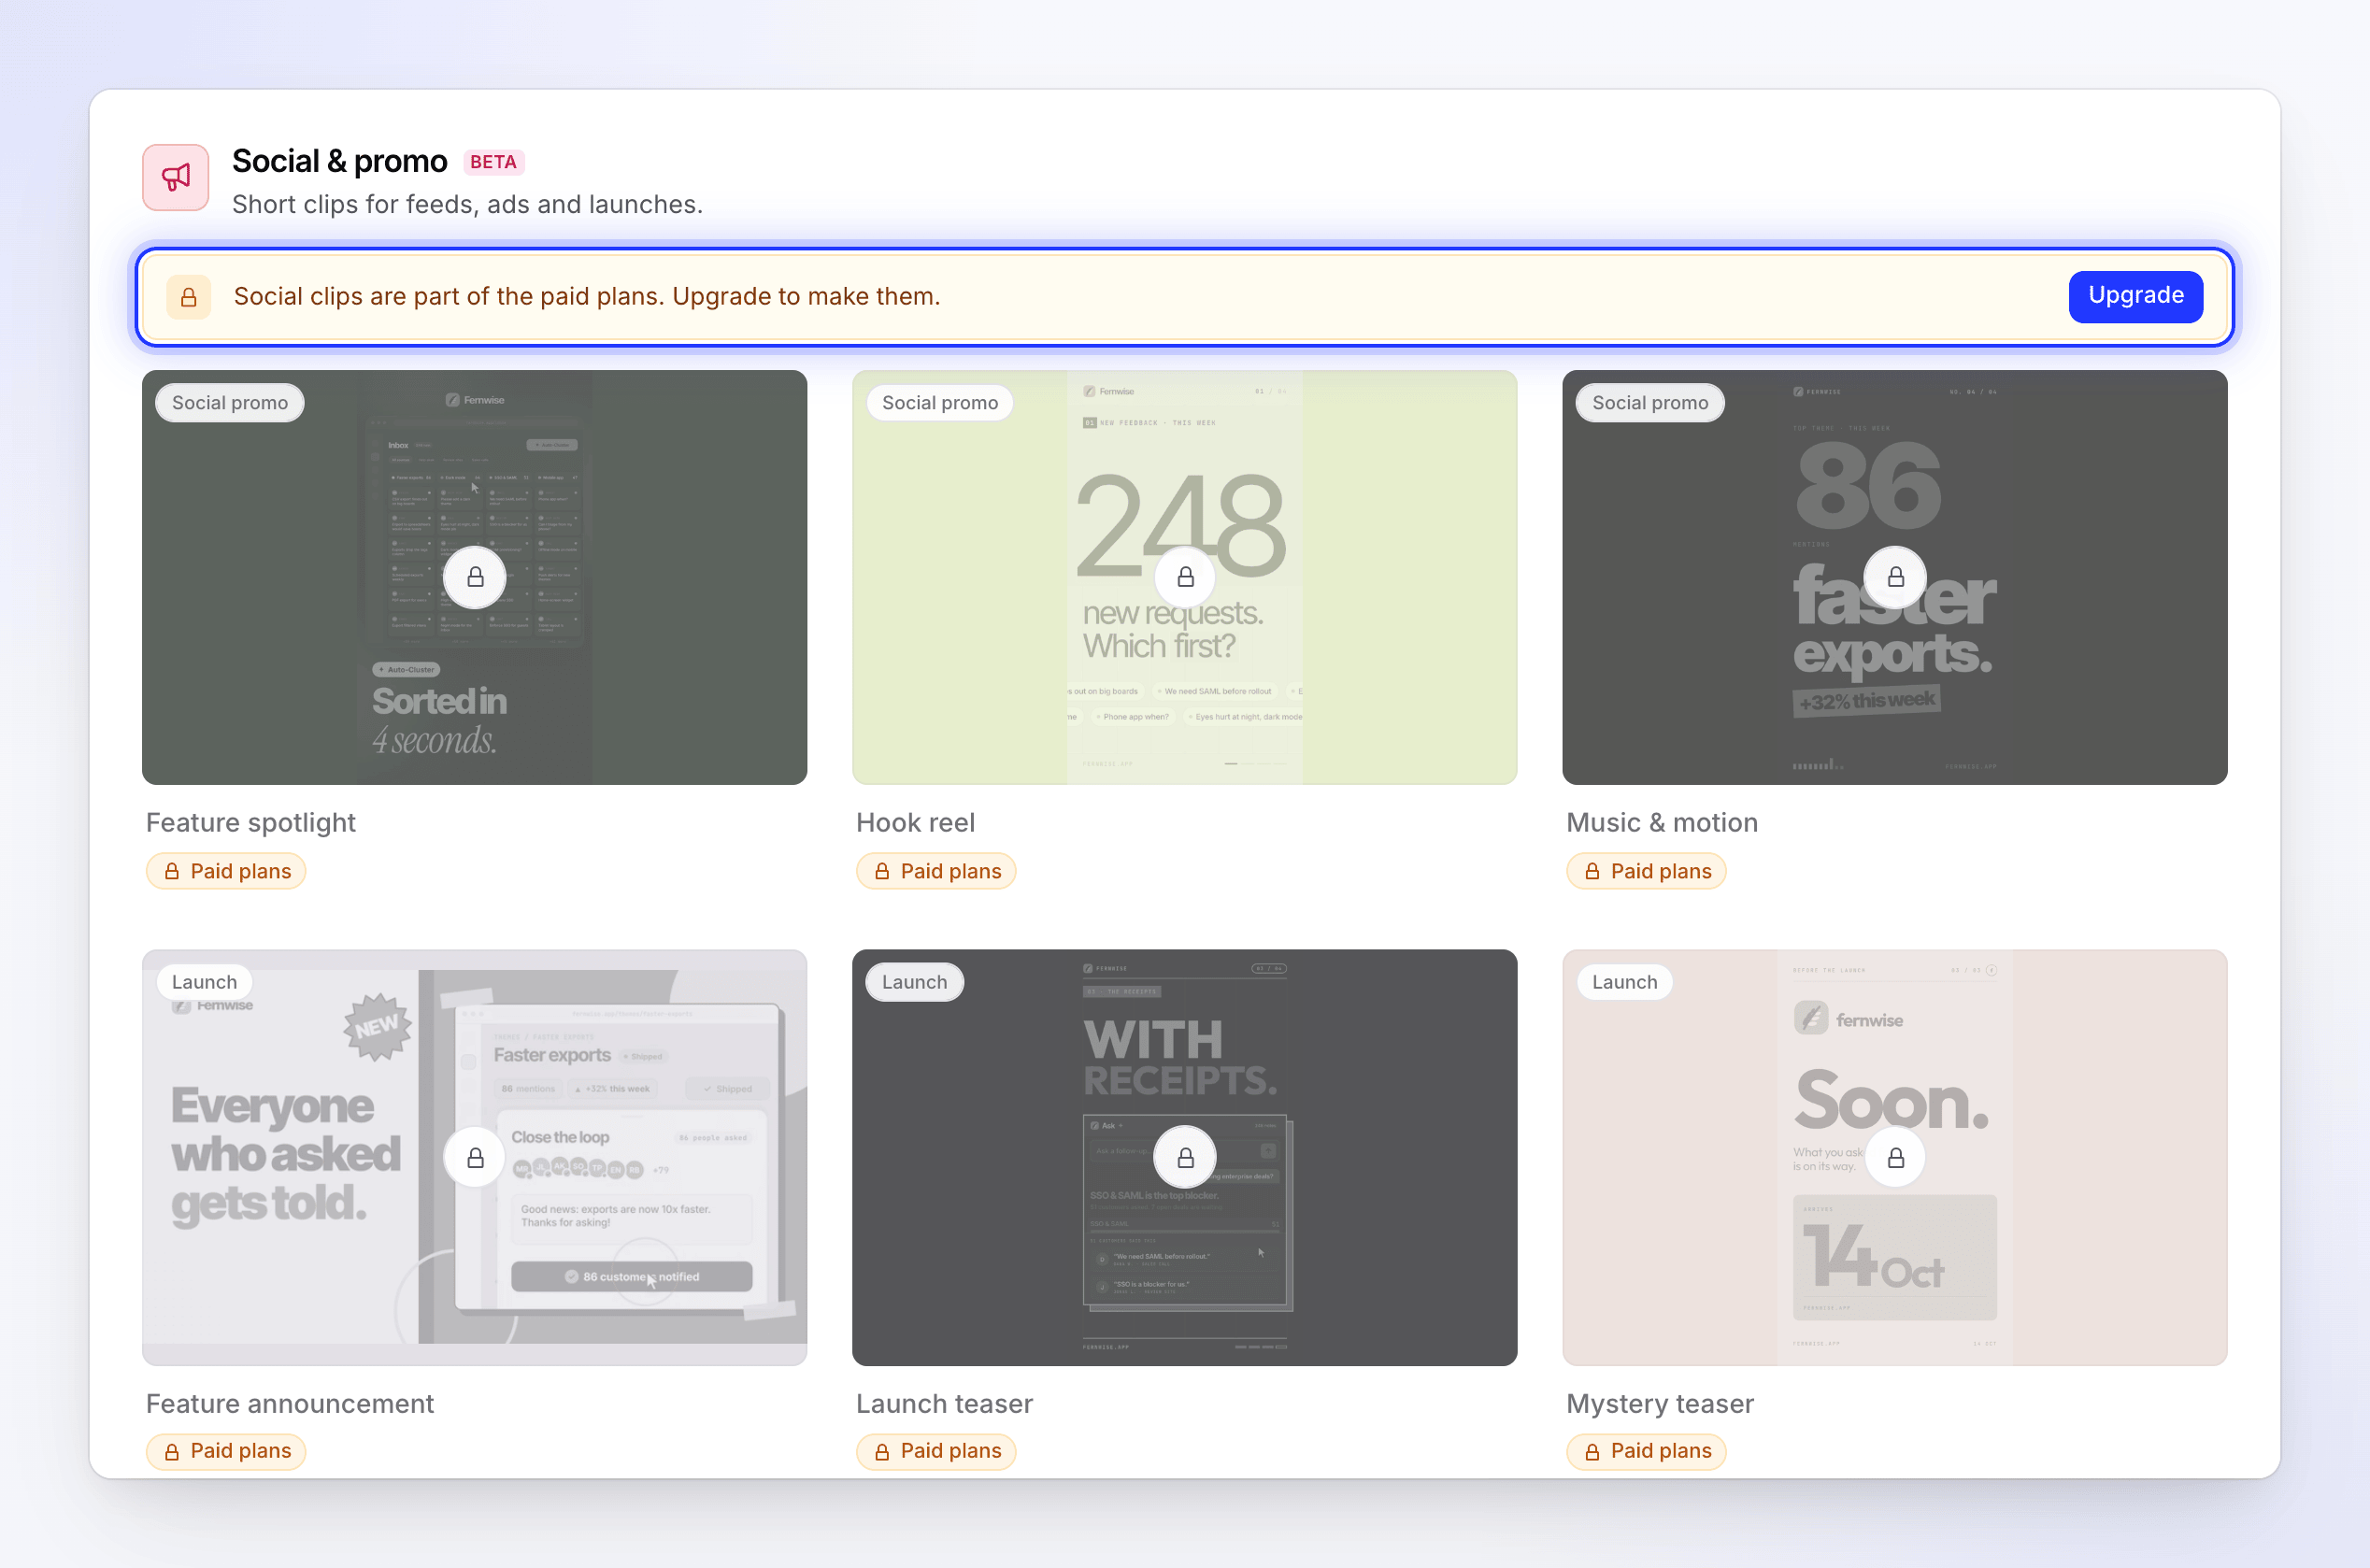Click the '86' number in Music & motion thumbnail
Screen dimensions: 2370x1568
point(1868,486)
